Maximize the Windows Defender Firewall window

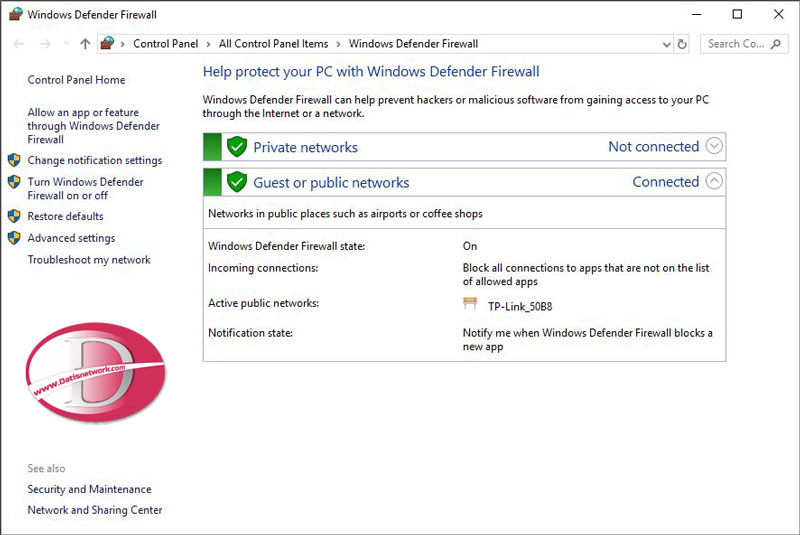click(x=737, y=14)
